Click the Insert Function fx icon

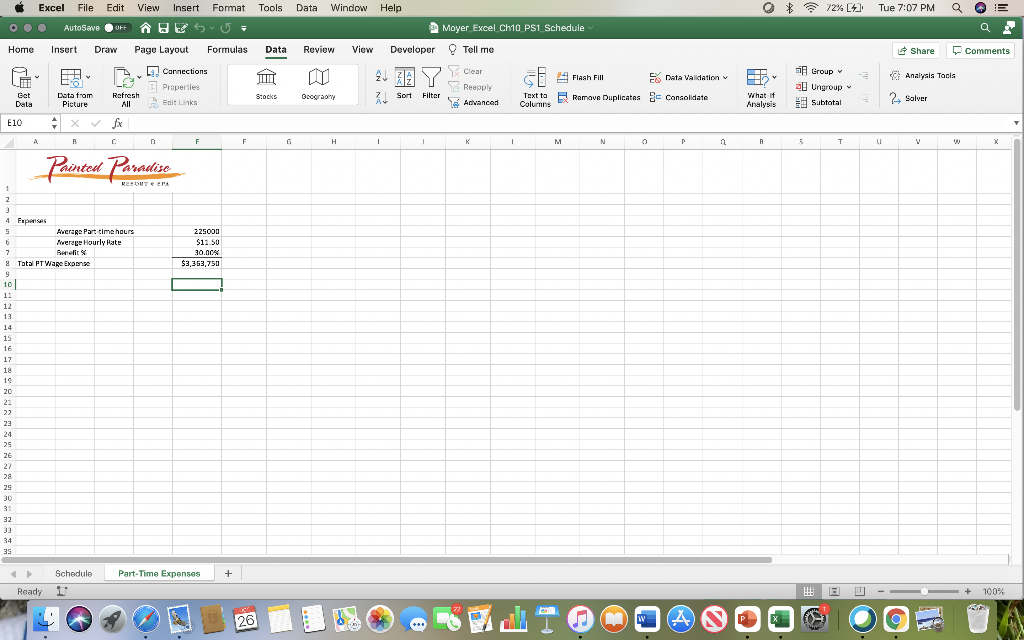(x=118, y=123)
